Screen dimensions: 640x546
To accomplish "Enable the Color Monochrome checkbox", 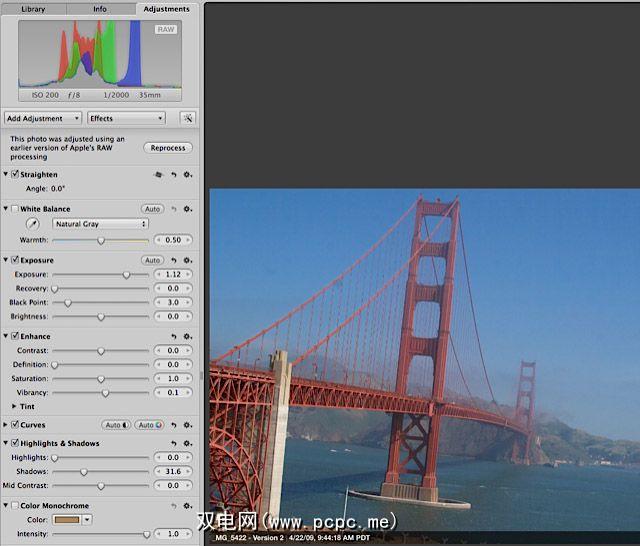I will [14, 505].
